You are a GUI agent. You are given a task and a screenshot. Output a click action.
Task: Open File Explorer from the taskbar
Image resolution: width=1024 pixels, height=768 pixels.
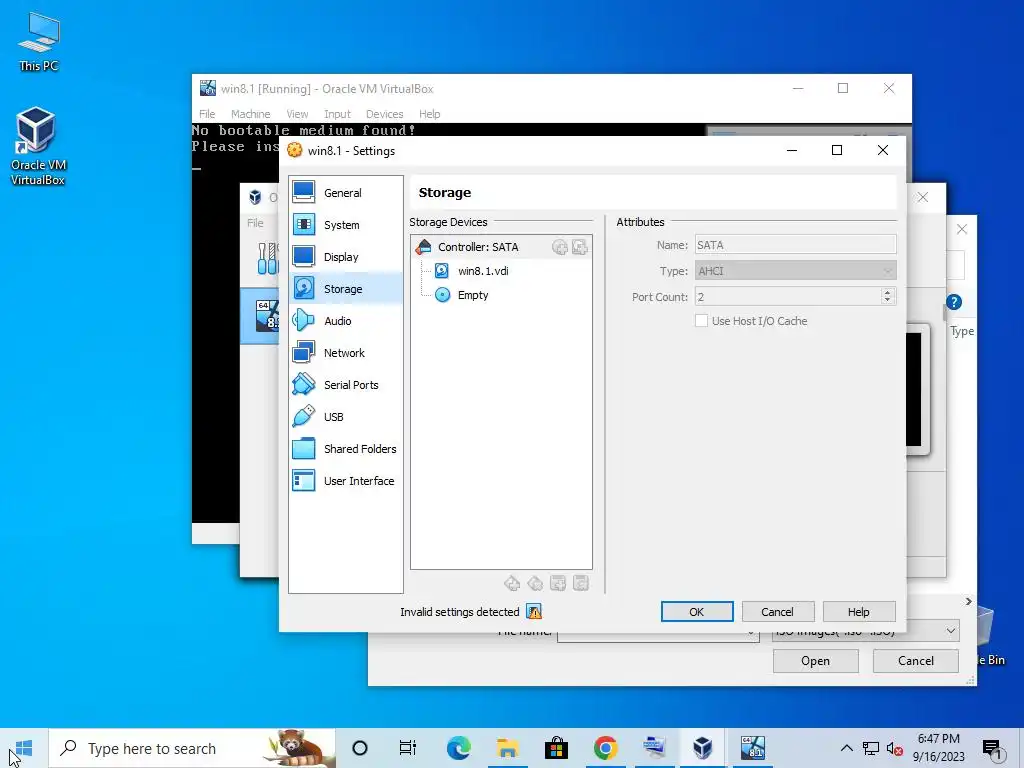[507, 748]
